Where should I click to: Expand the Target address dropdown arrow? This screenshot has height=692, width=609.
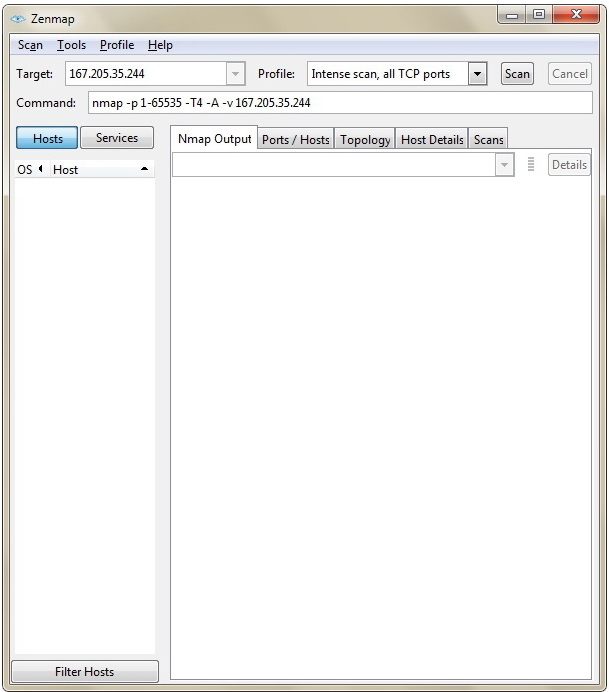tap(236, 74)
